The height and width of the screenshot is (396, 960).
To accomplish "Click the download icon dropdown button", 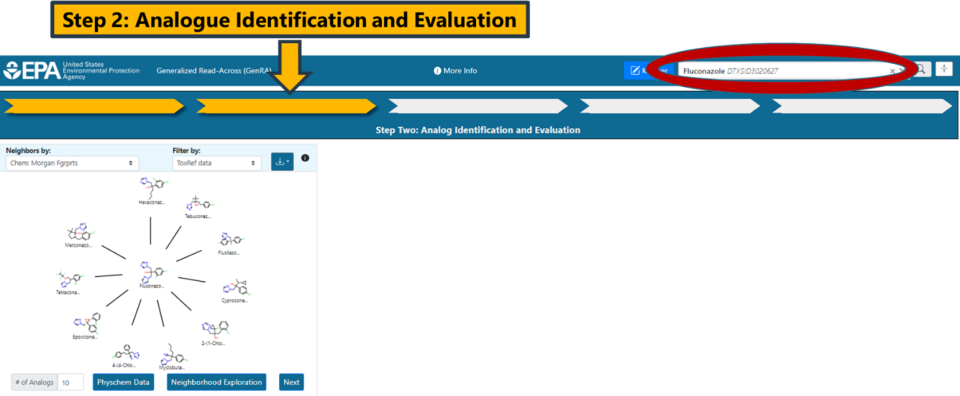I will [282, 162].
